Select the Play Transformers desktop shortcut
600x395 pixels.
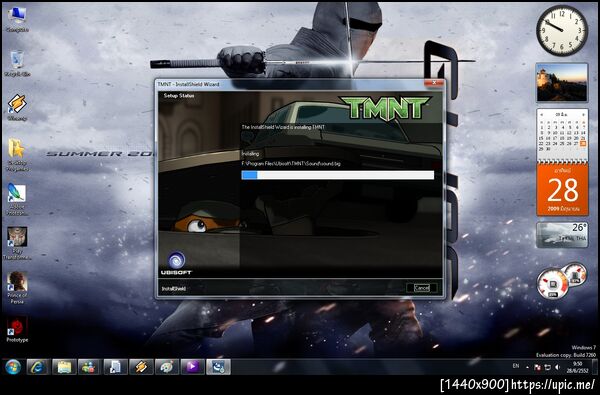[17, 243]
